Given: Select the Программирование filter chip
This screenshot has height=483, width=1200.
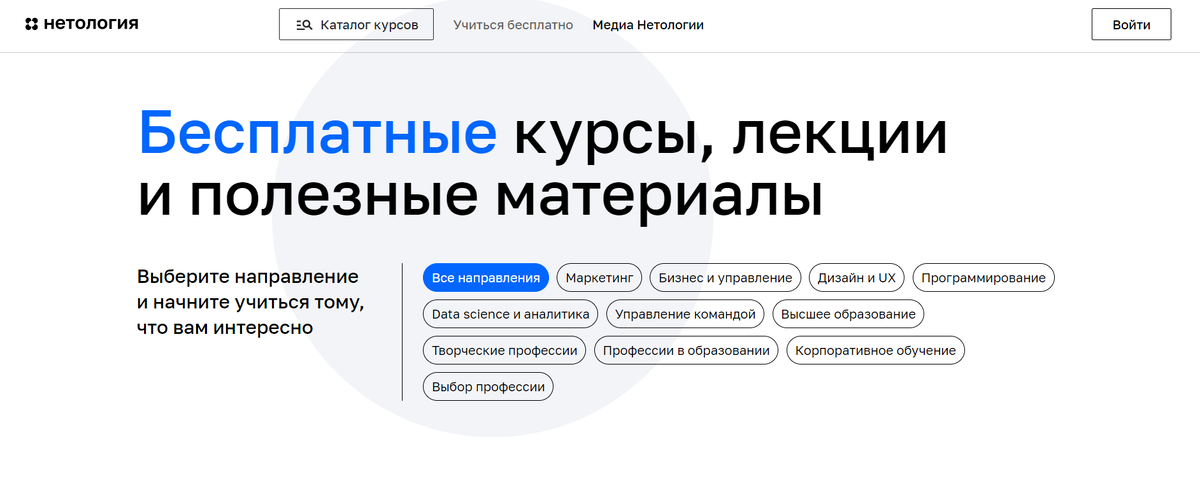Looking at the screenshot, I should [x=984, y=278].
